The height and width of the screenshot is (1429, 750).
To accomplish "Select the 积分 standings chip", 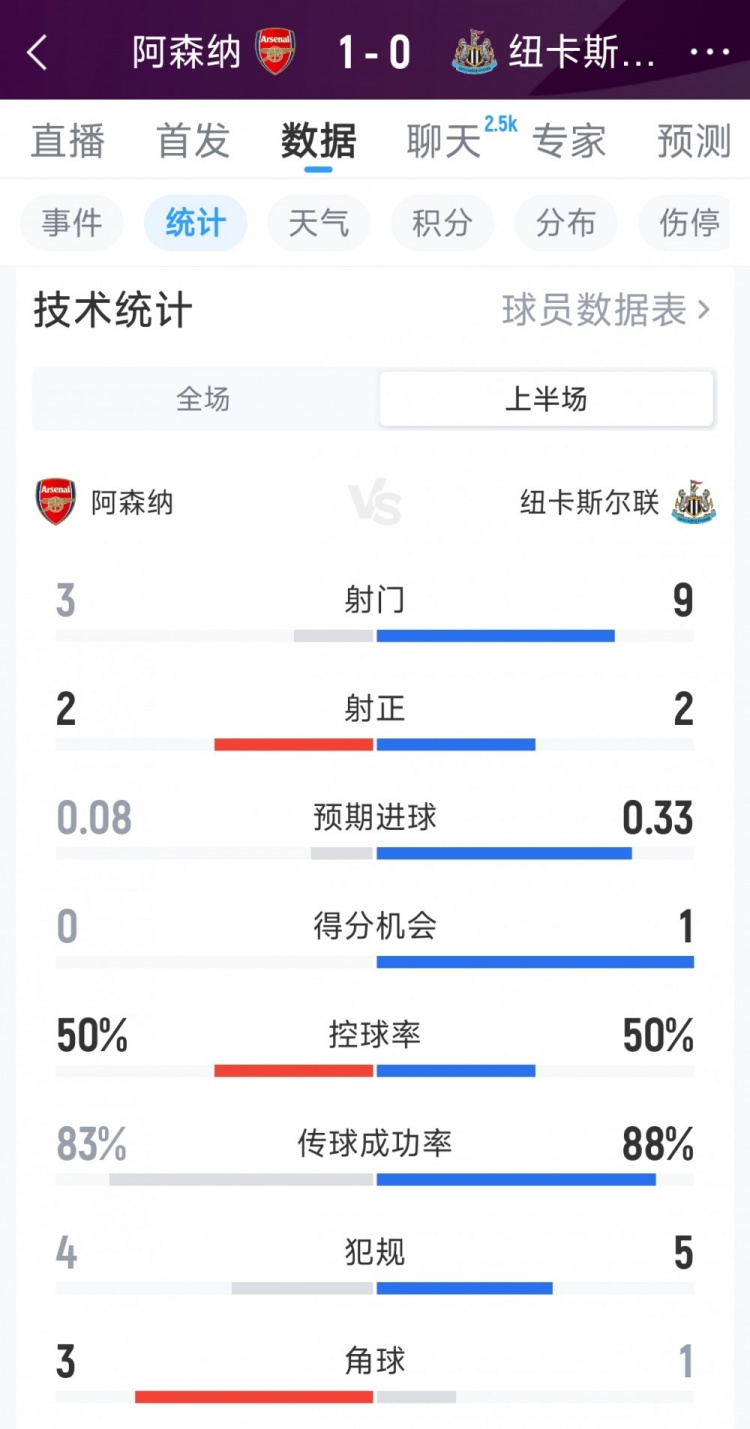I will click(x=442, y=222).
